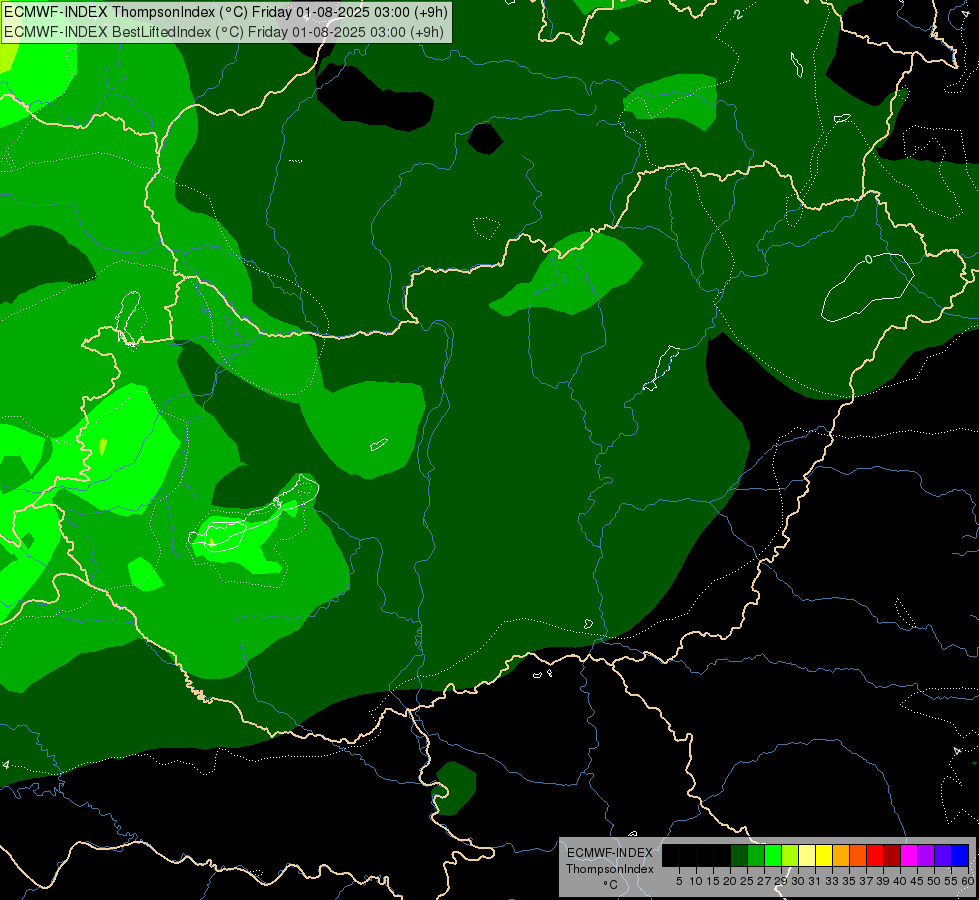Screen dimensions: 979x900
Task: Click legend tick label '37'
Action: 866,881
